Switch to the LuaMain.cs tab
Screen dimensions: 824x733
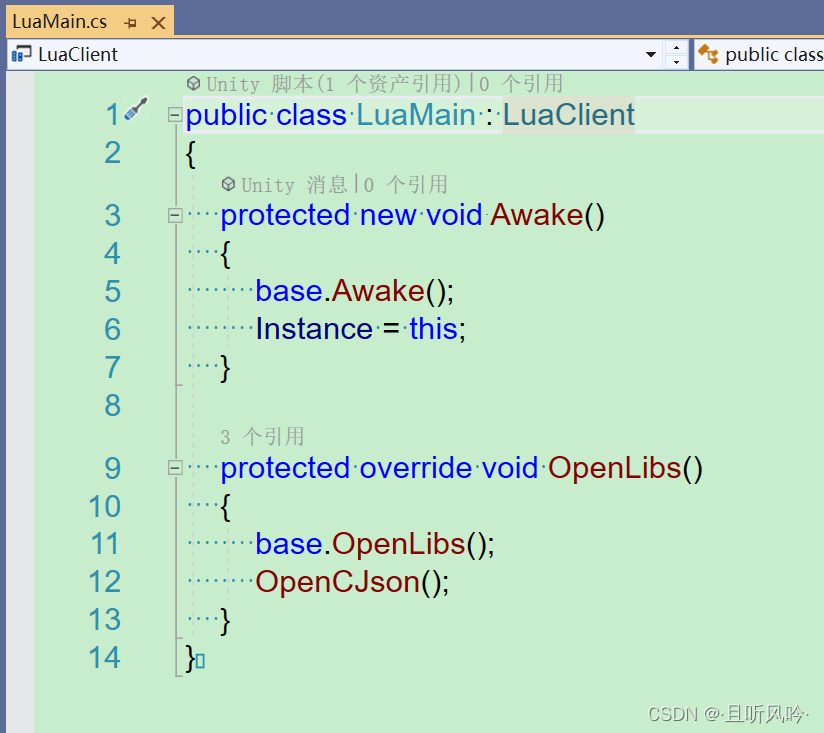coord(60,20)
